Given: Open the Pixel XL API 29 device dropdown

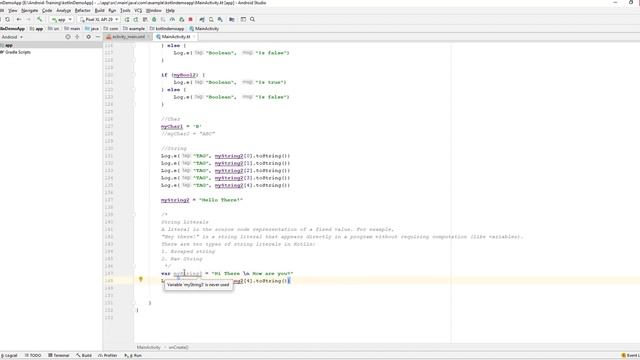Looking at the screenshot, I should (99, 19).
